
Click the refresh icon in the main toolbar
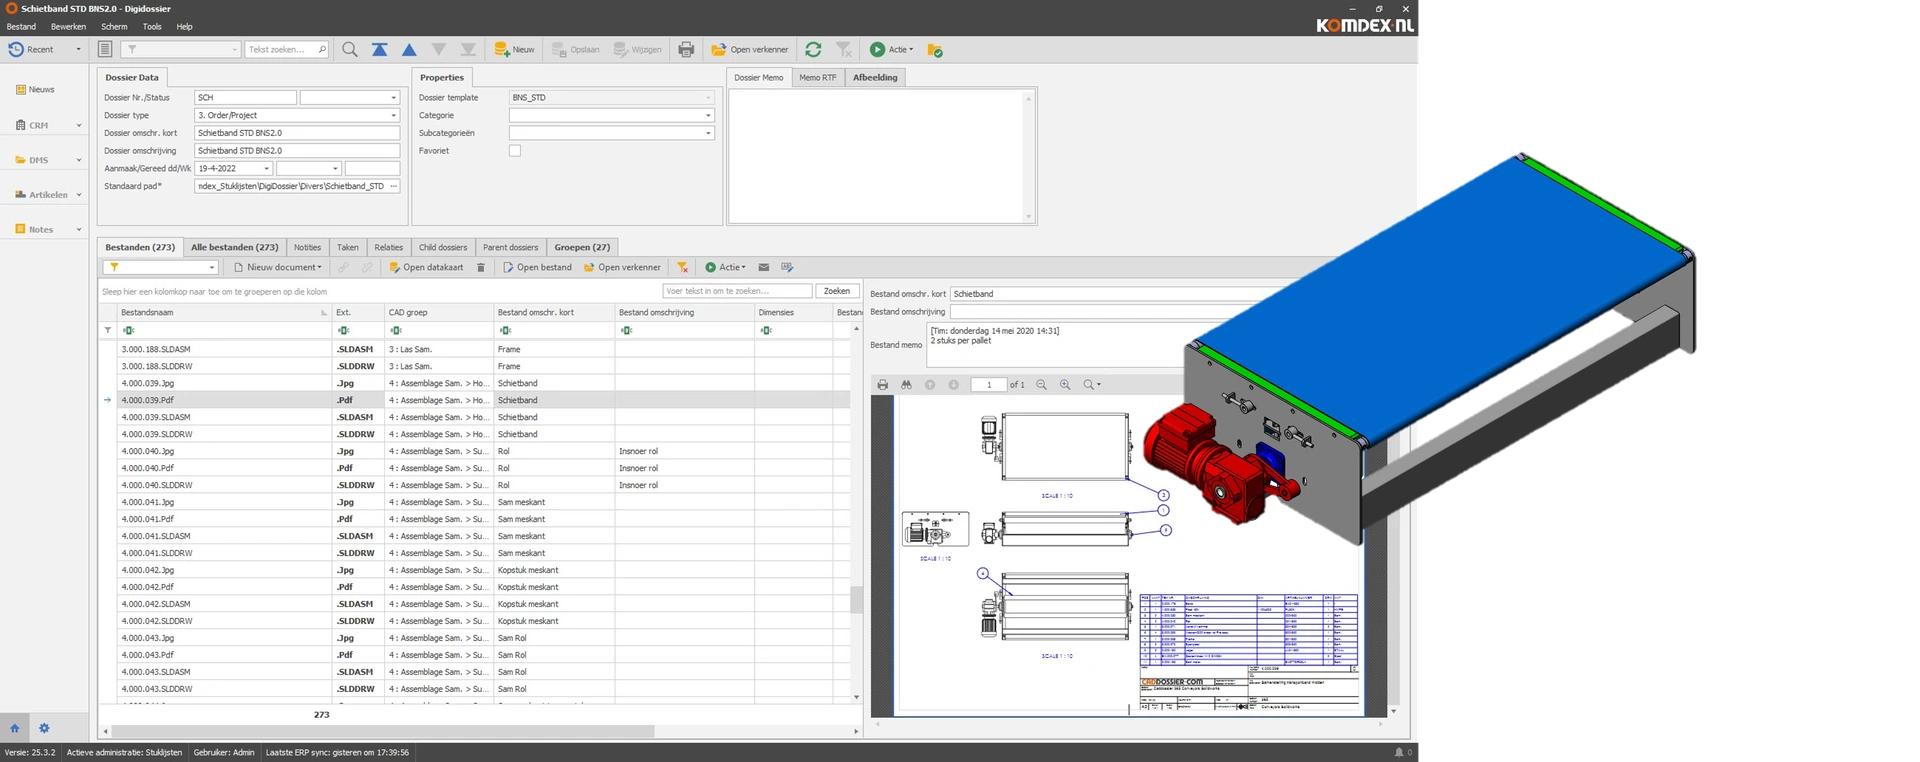pos(813,49)
